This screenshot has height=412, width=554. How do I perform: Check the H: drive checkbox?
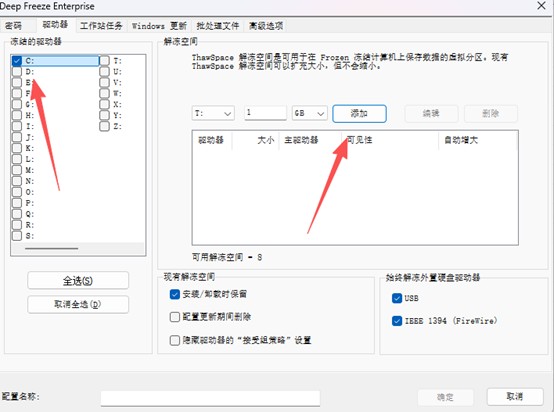point(17,115)
